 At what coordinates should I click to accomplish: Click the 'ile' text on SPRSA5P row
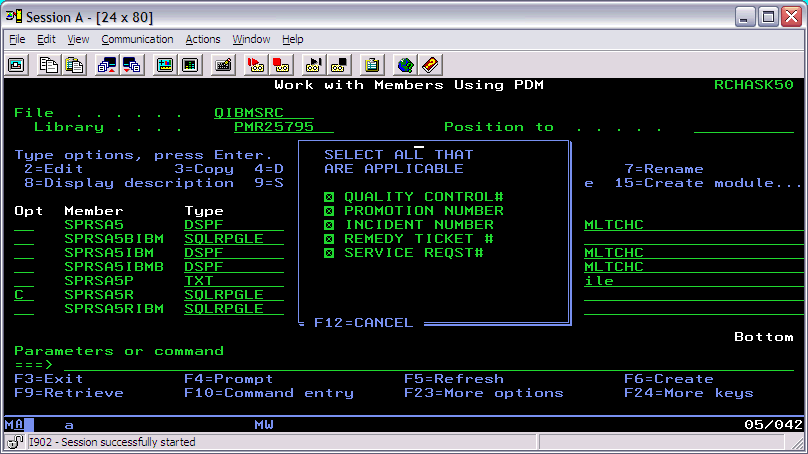[x=599, y=281]
